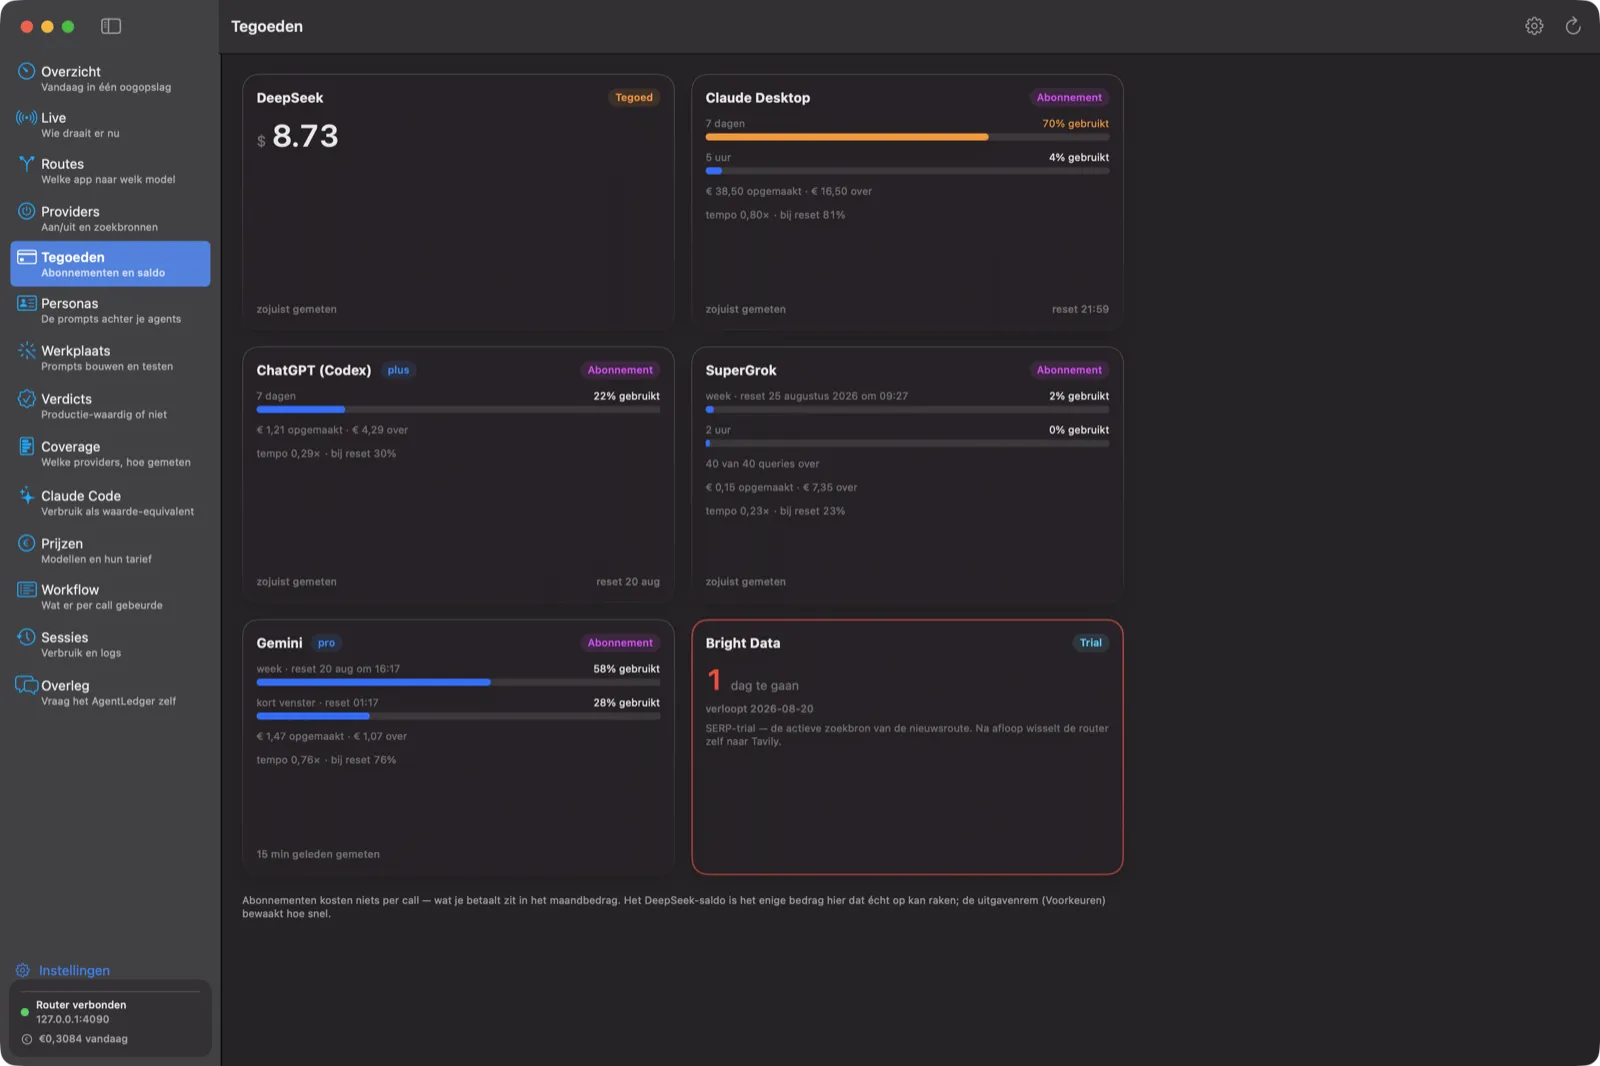Click 'dag te gaan' on Bright Data

[x=764, y=686]
